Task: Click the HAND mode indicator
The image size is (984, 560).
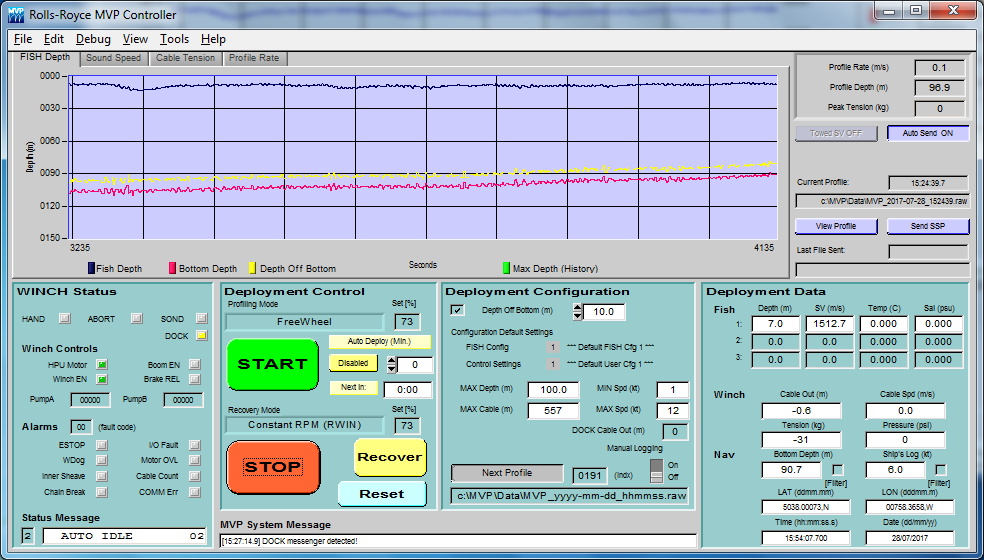Action: pos(65,319)
